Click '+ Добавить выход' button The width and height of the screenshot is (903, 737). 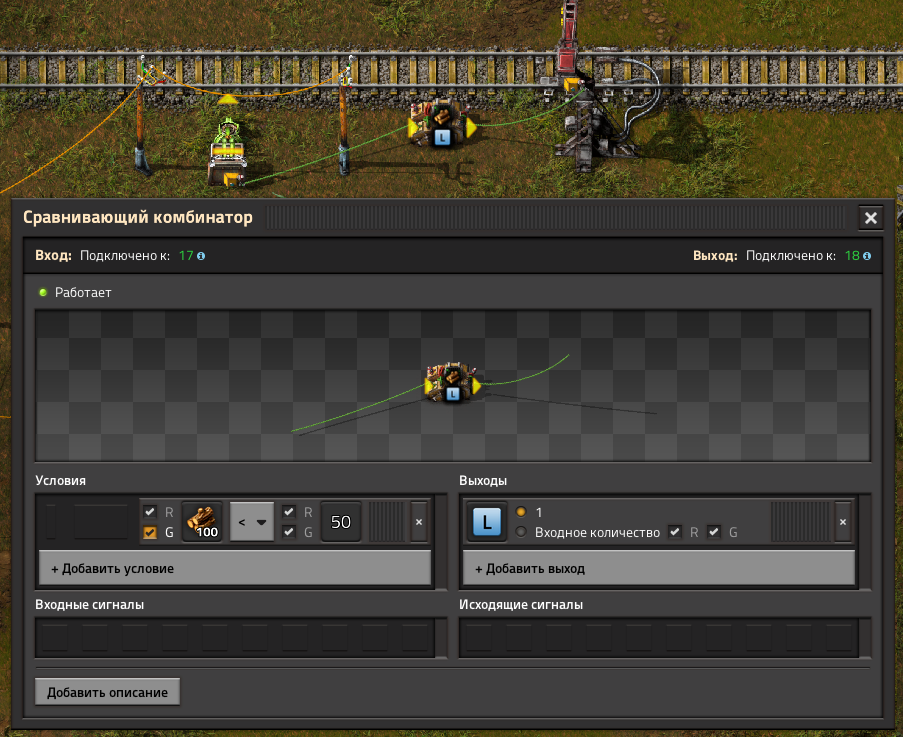click(659, 568)
